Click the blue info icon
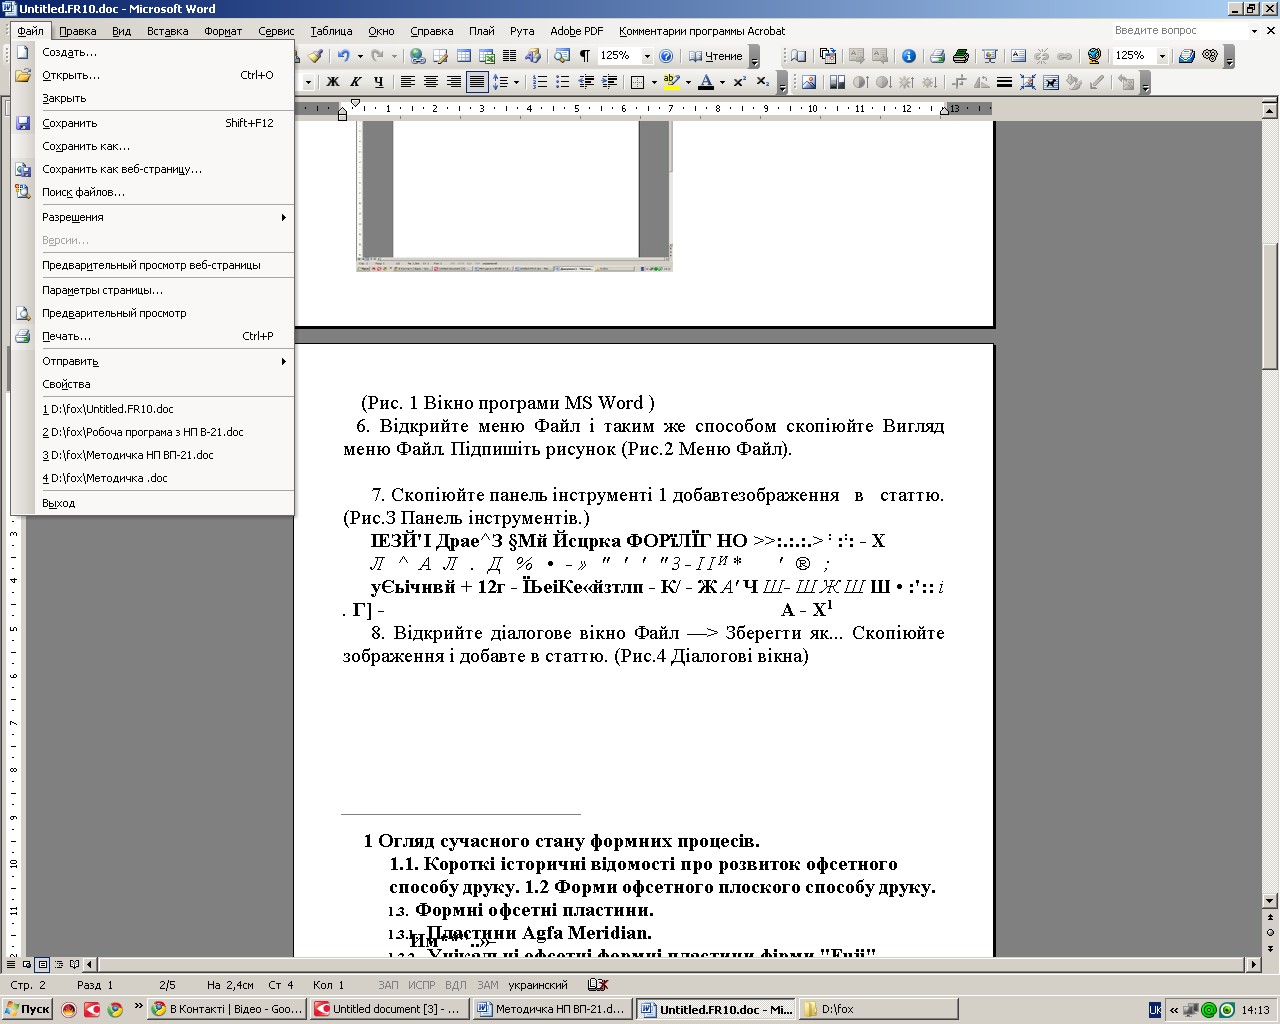Screen dimensions: 1280x1024 click(x=908, y=56)
